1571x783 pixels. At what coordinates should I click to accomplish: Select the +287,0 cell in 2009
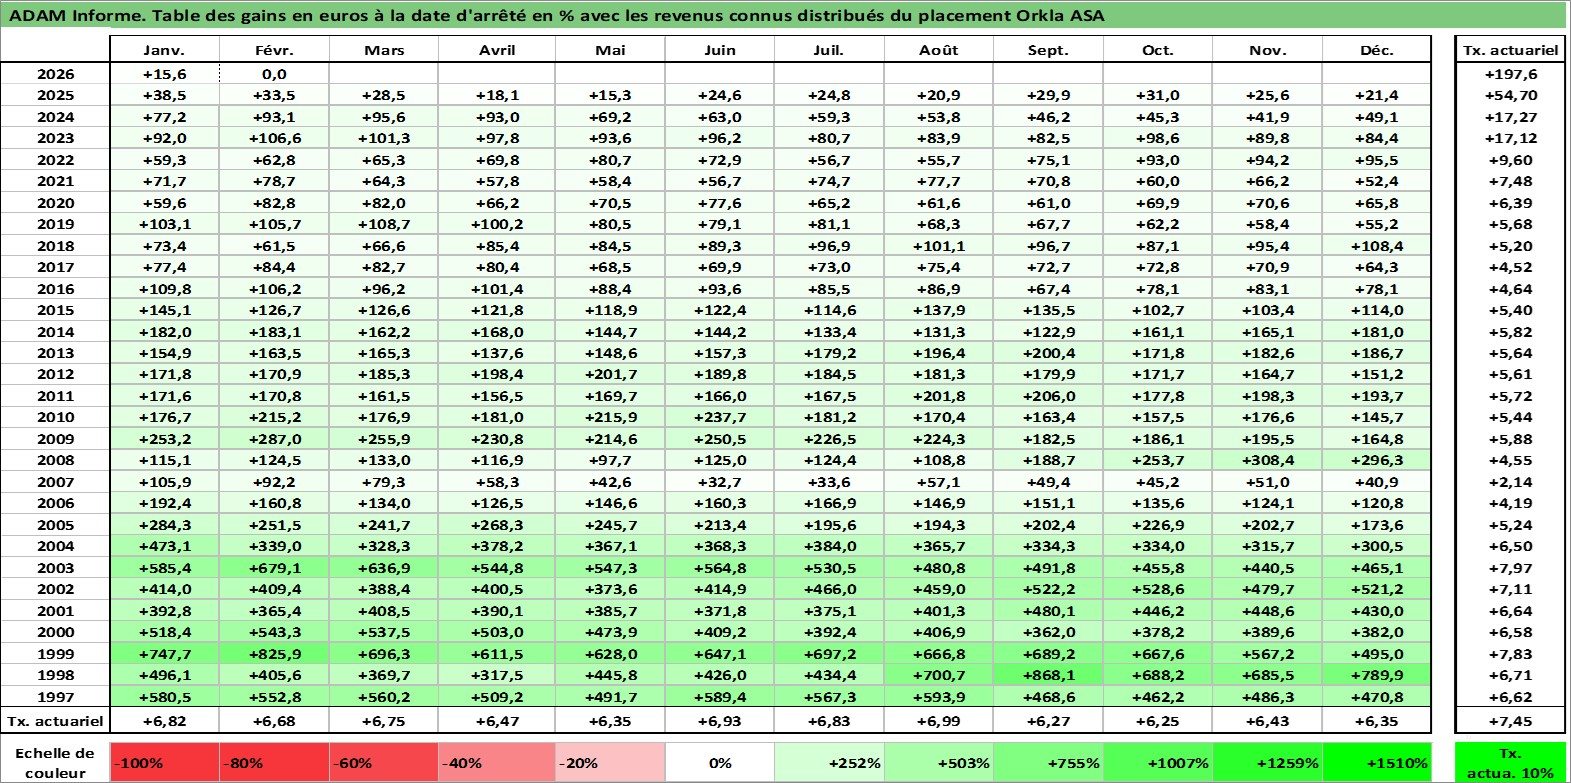(x=274, y=439)
